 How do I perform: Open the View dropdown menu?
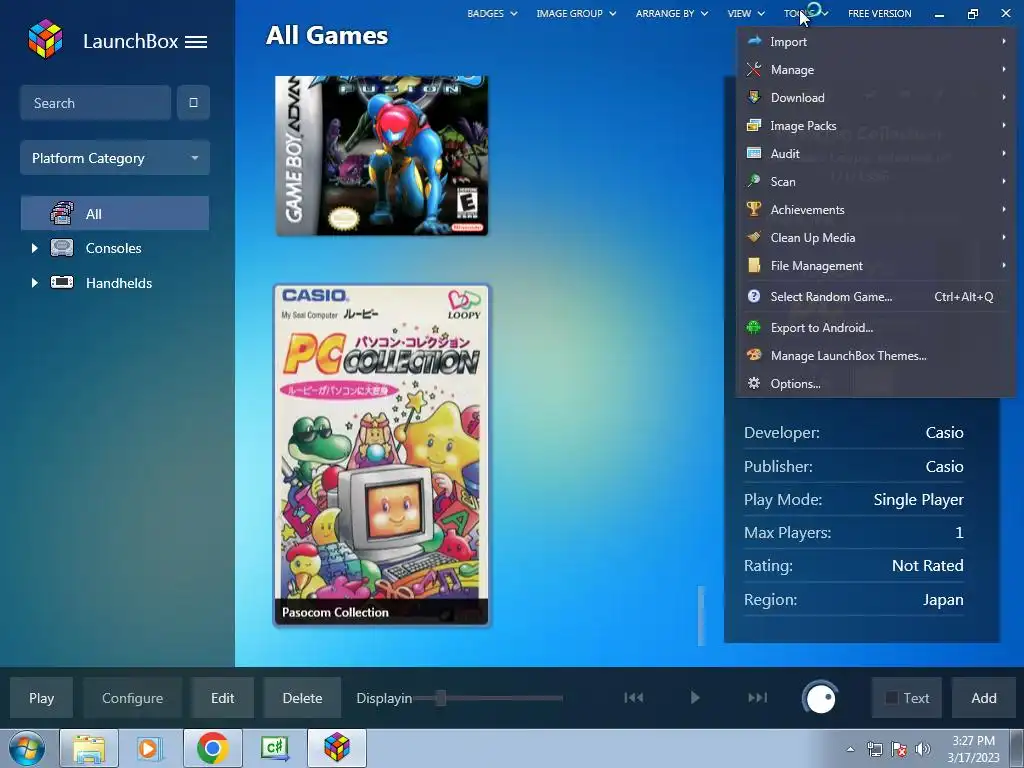[x=746, y=13]
